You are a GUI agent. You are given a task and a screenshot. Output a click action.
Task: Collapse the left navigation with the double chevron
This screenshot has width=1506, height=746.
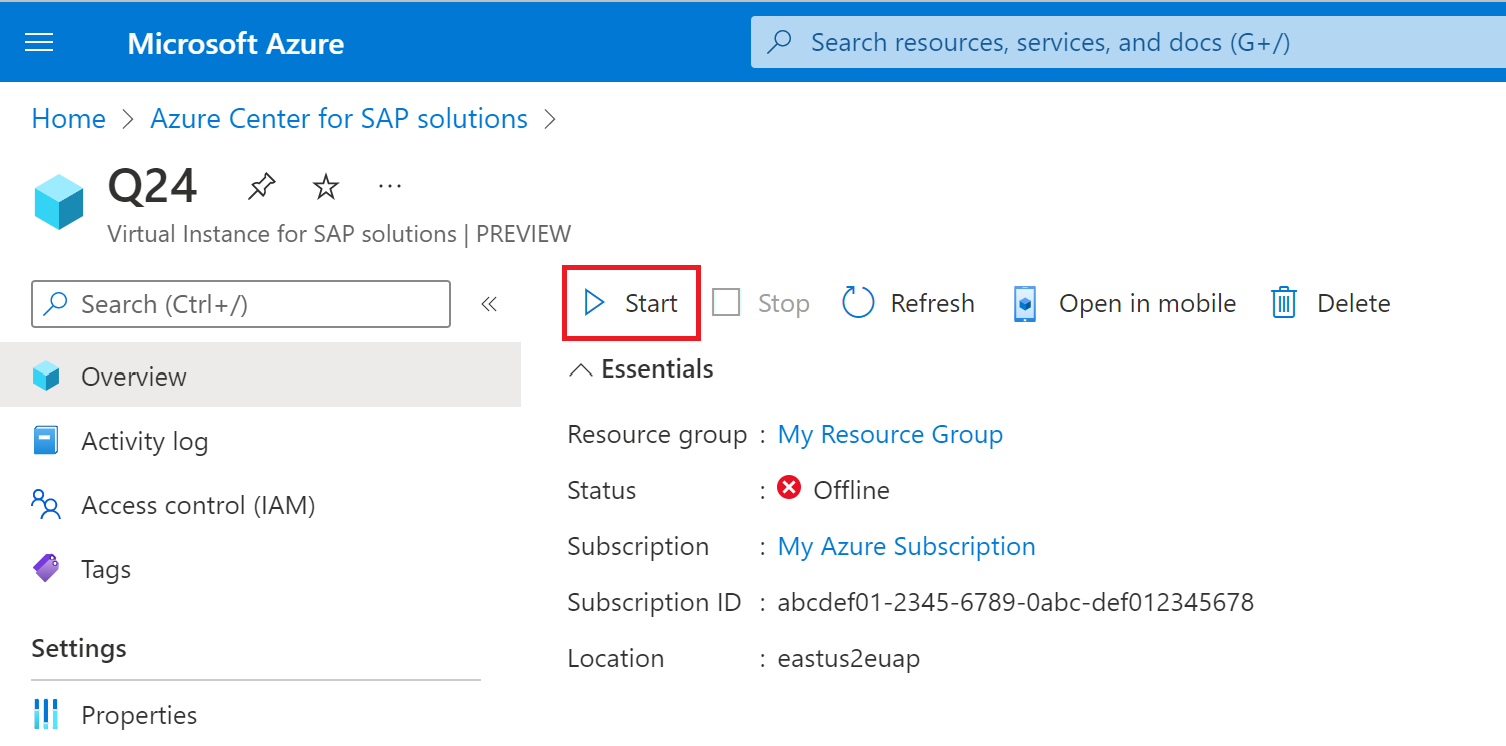click(489, 304)
